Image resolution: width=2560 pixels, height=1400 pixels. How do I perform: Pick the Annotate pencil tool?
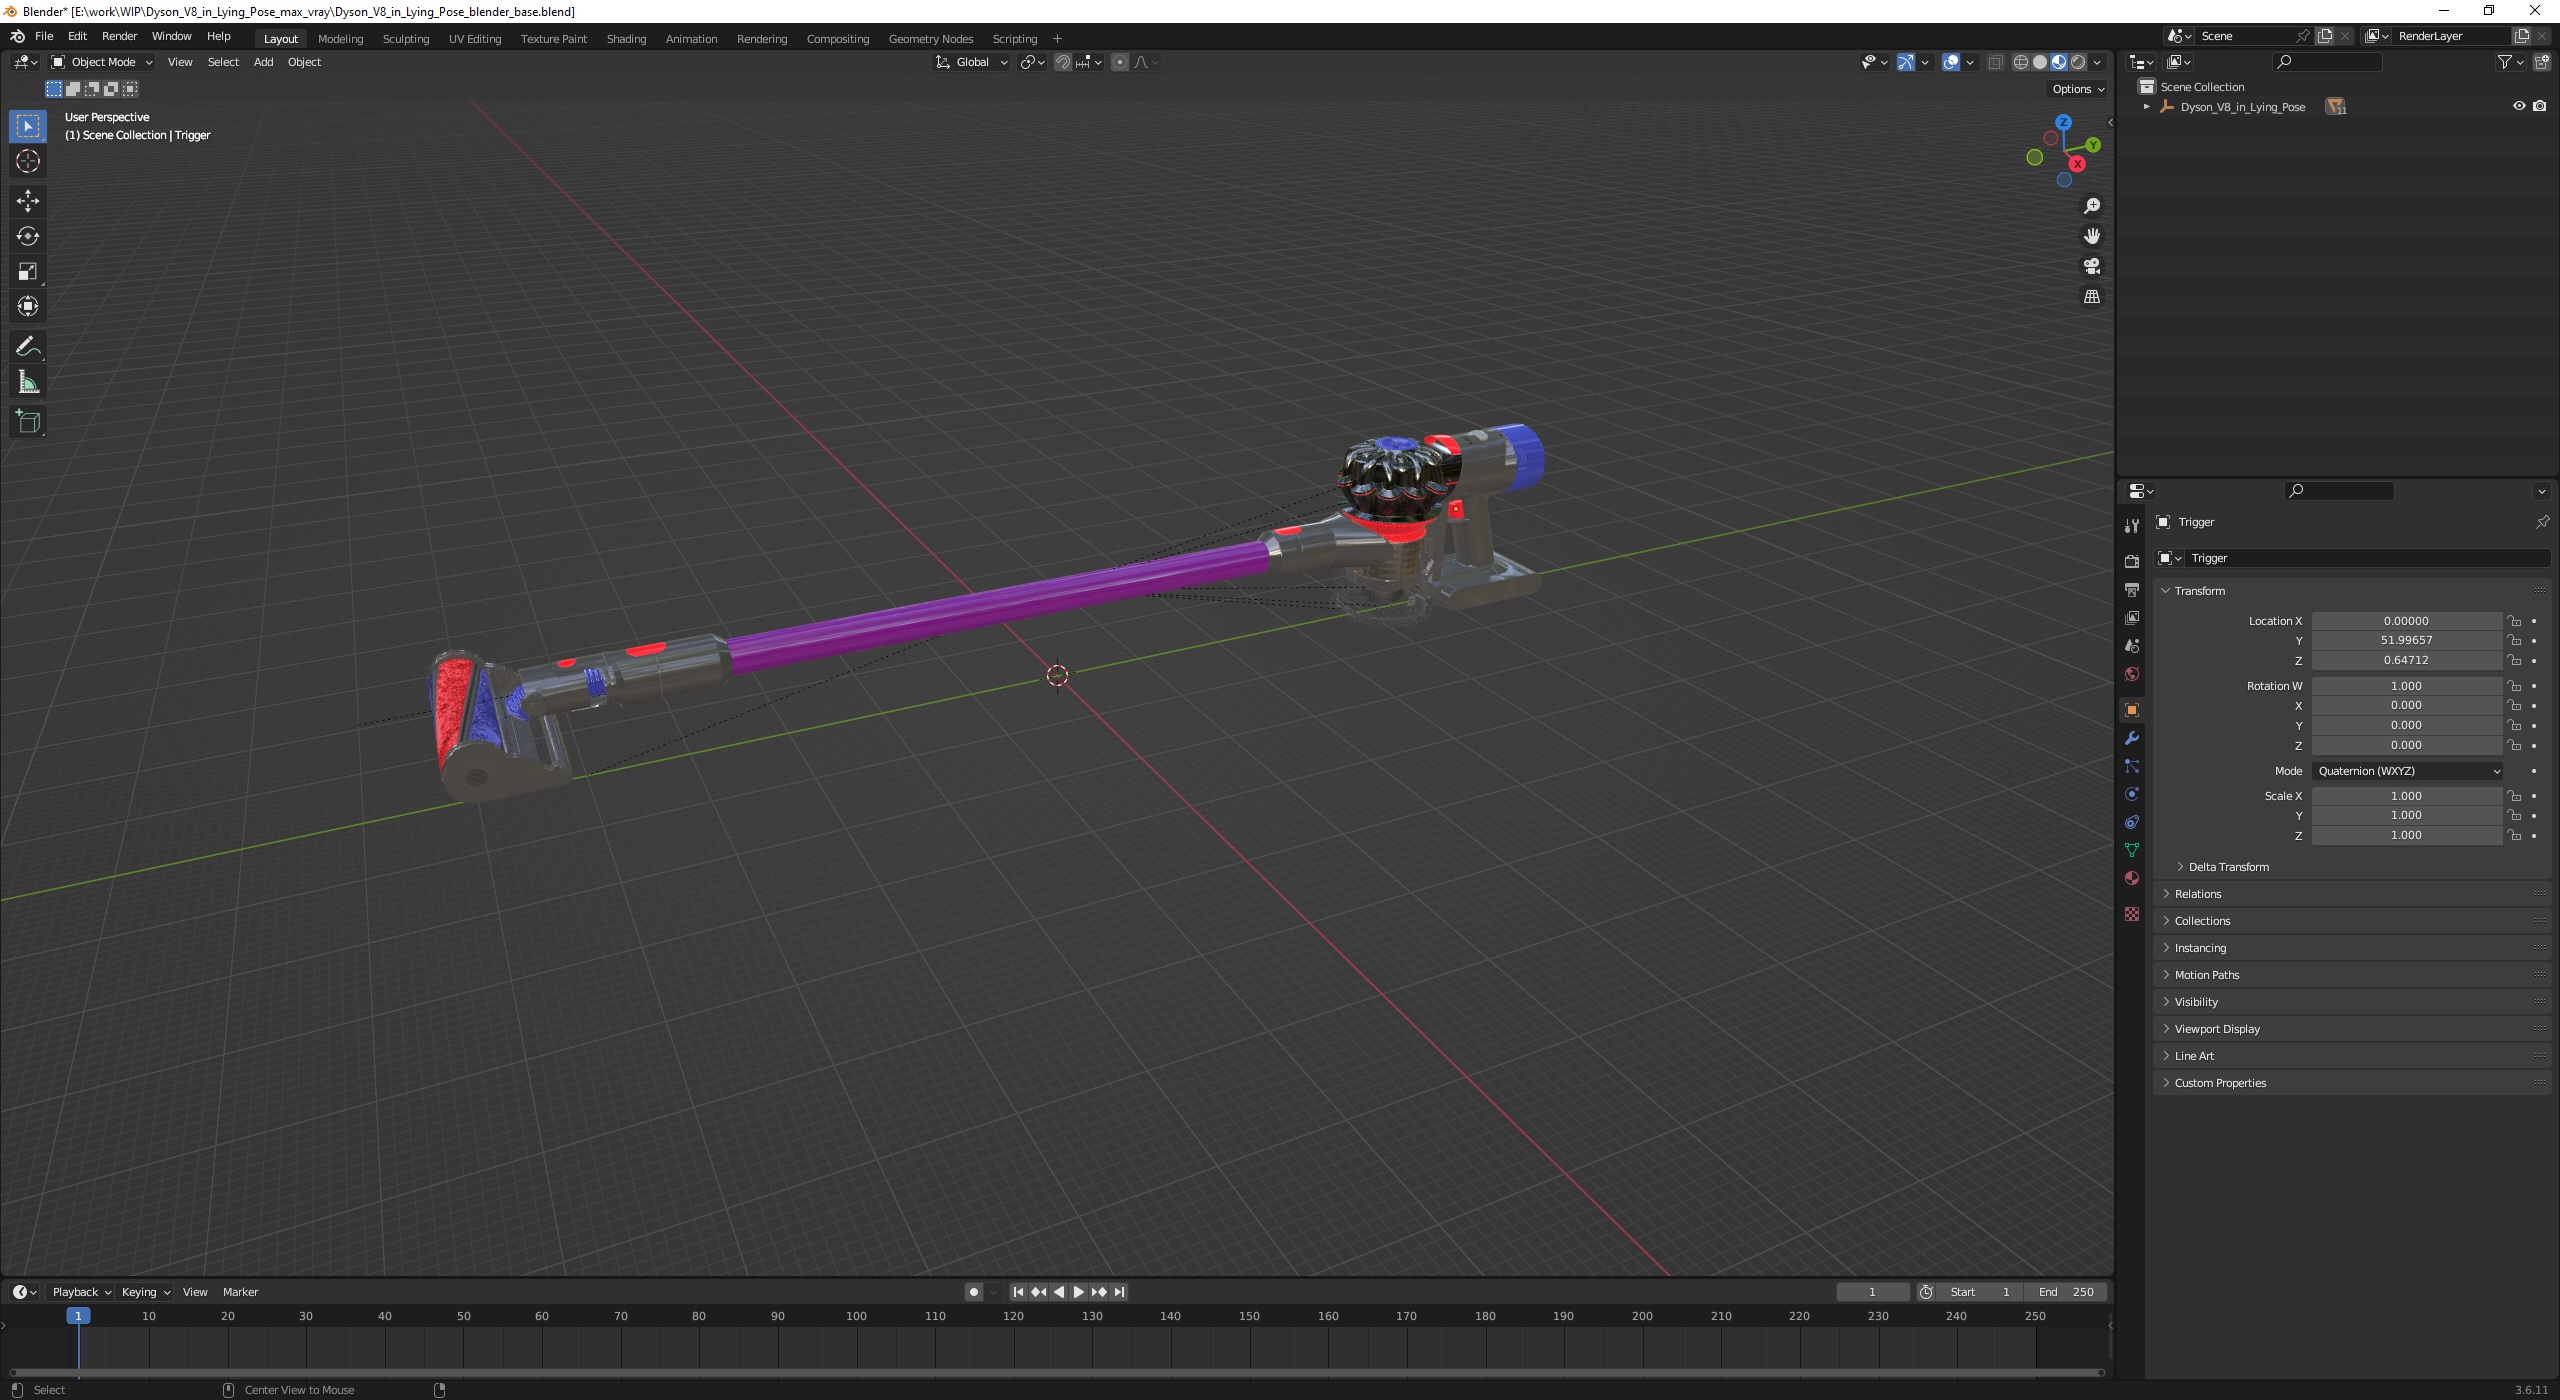point(28,347)
